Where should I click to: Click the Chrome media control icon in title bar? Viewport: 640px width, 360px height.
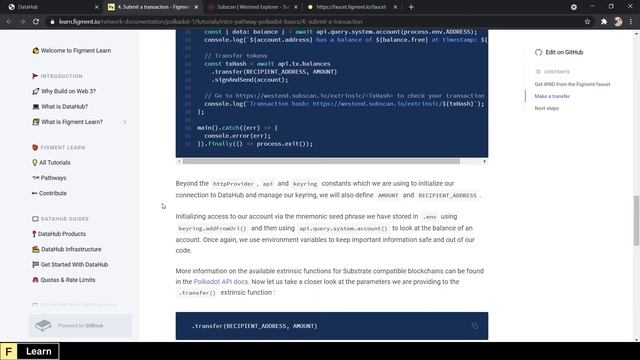[x=574, y=7]
